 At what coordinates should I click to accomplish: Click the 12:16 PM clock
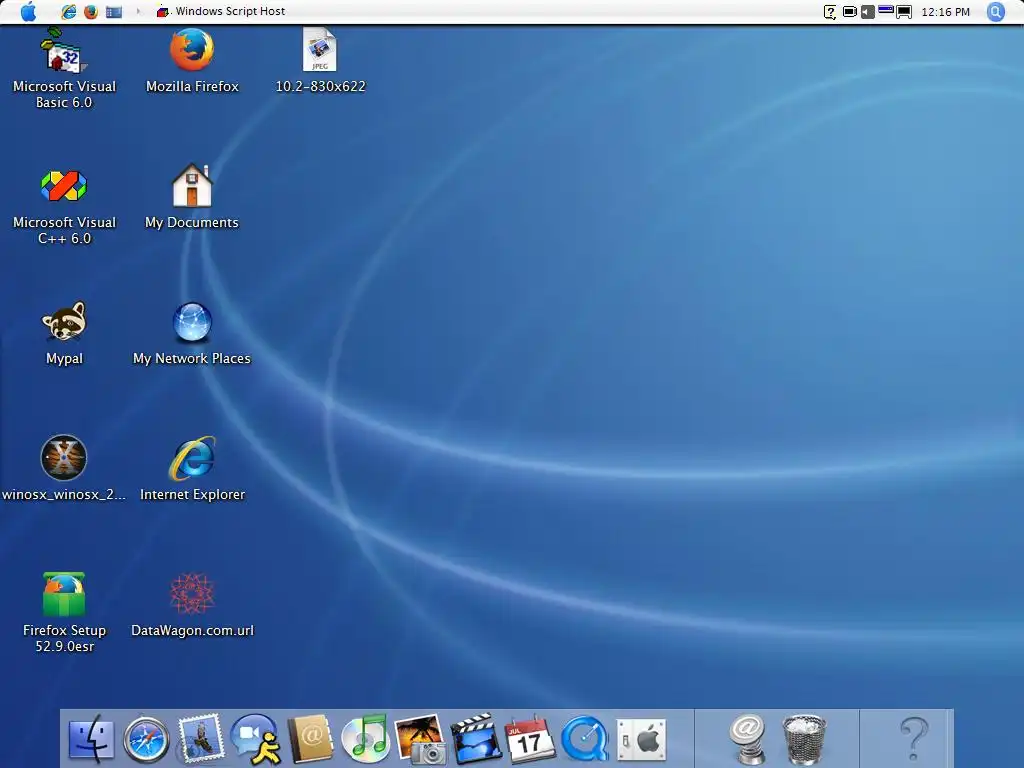(945, 12)
